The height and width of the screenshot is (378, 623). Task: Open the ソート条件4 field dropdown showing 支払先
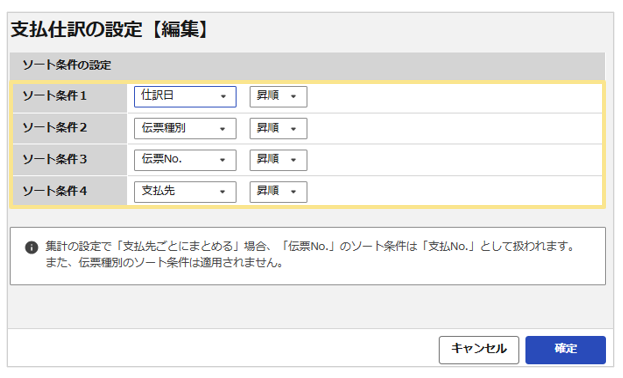pyautogui.click(x=185, y=192)
